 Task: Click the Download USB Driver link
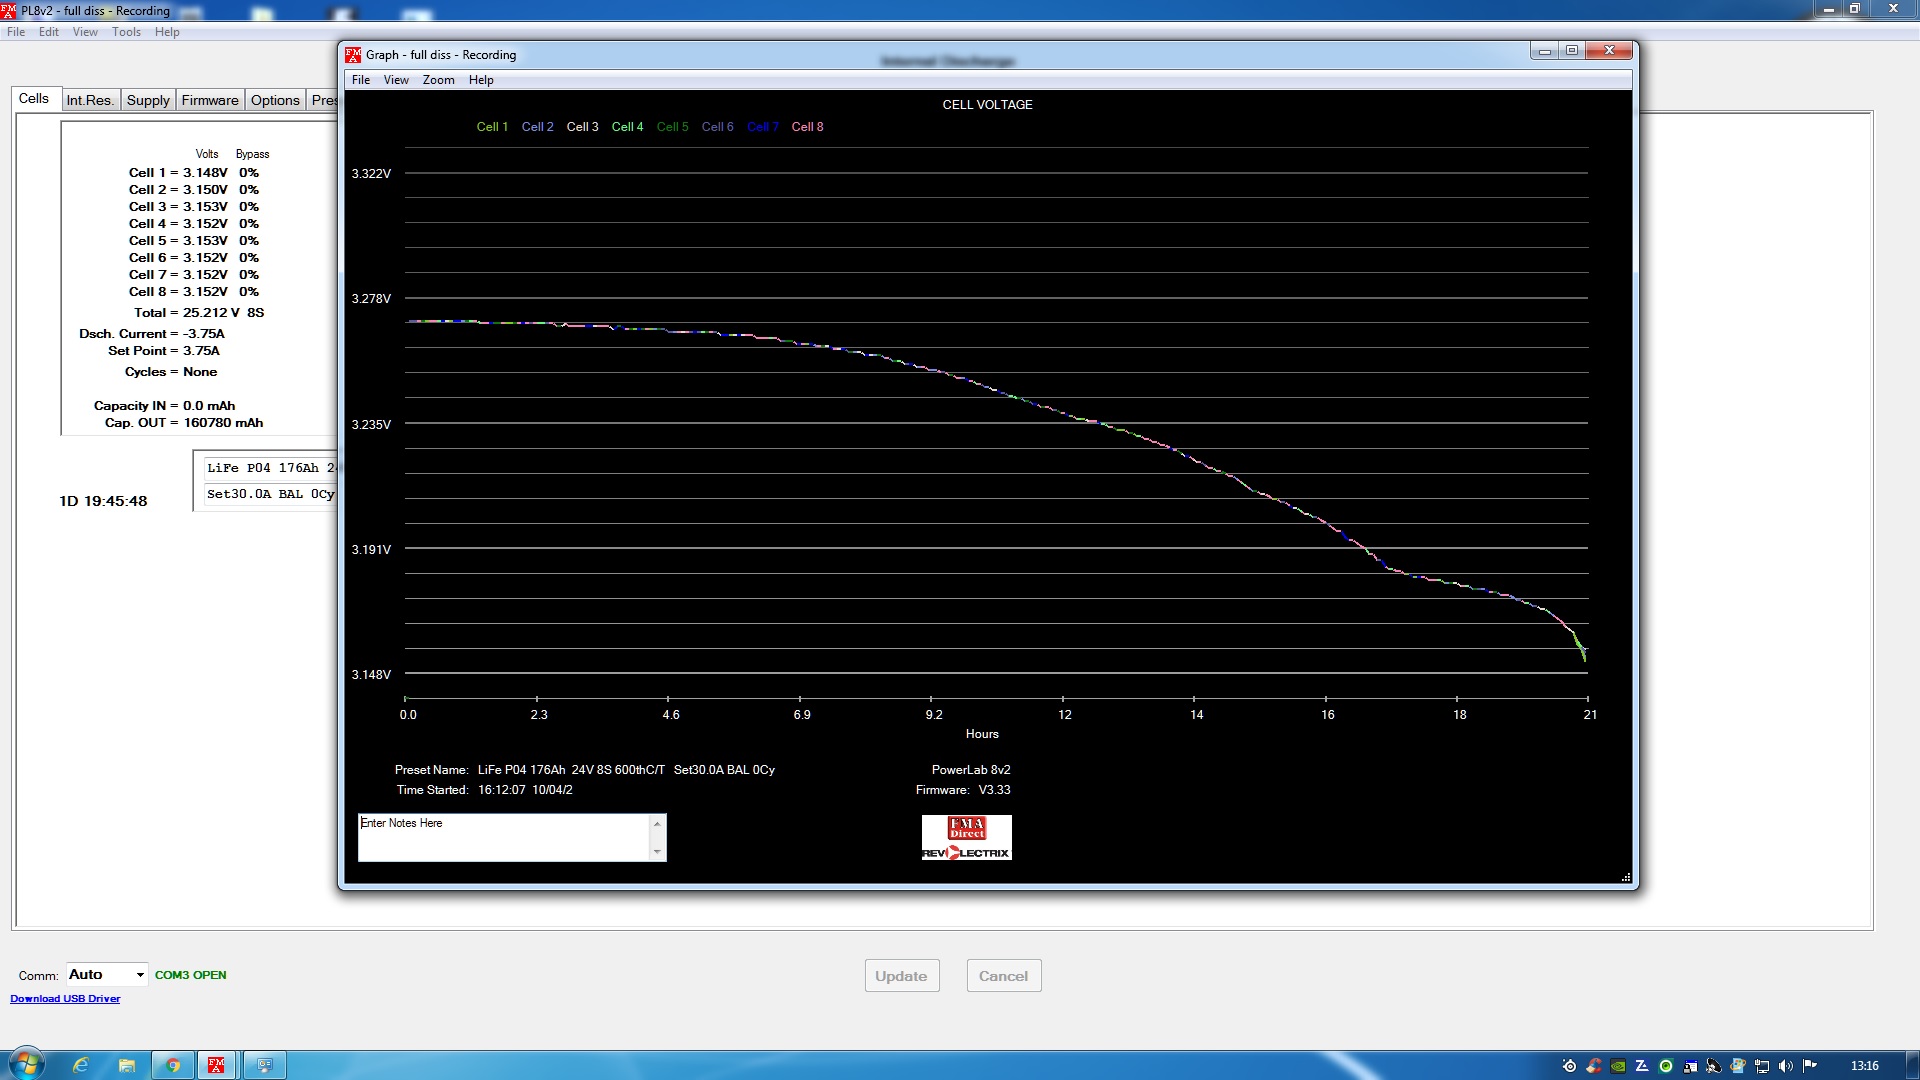65,999
